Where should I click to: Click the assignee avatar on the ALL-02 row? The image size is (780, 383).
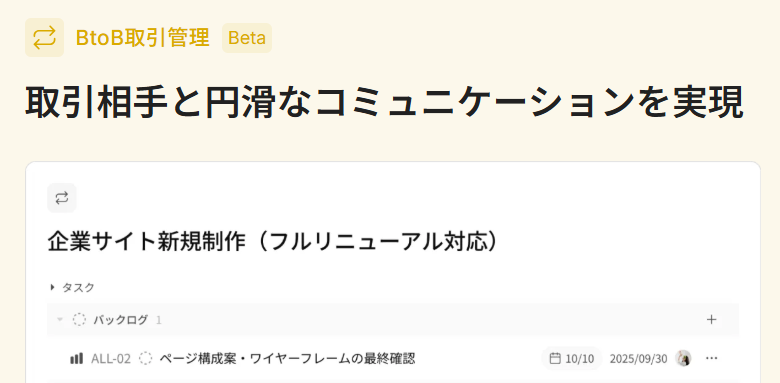(683, 358)
